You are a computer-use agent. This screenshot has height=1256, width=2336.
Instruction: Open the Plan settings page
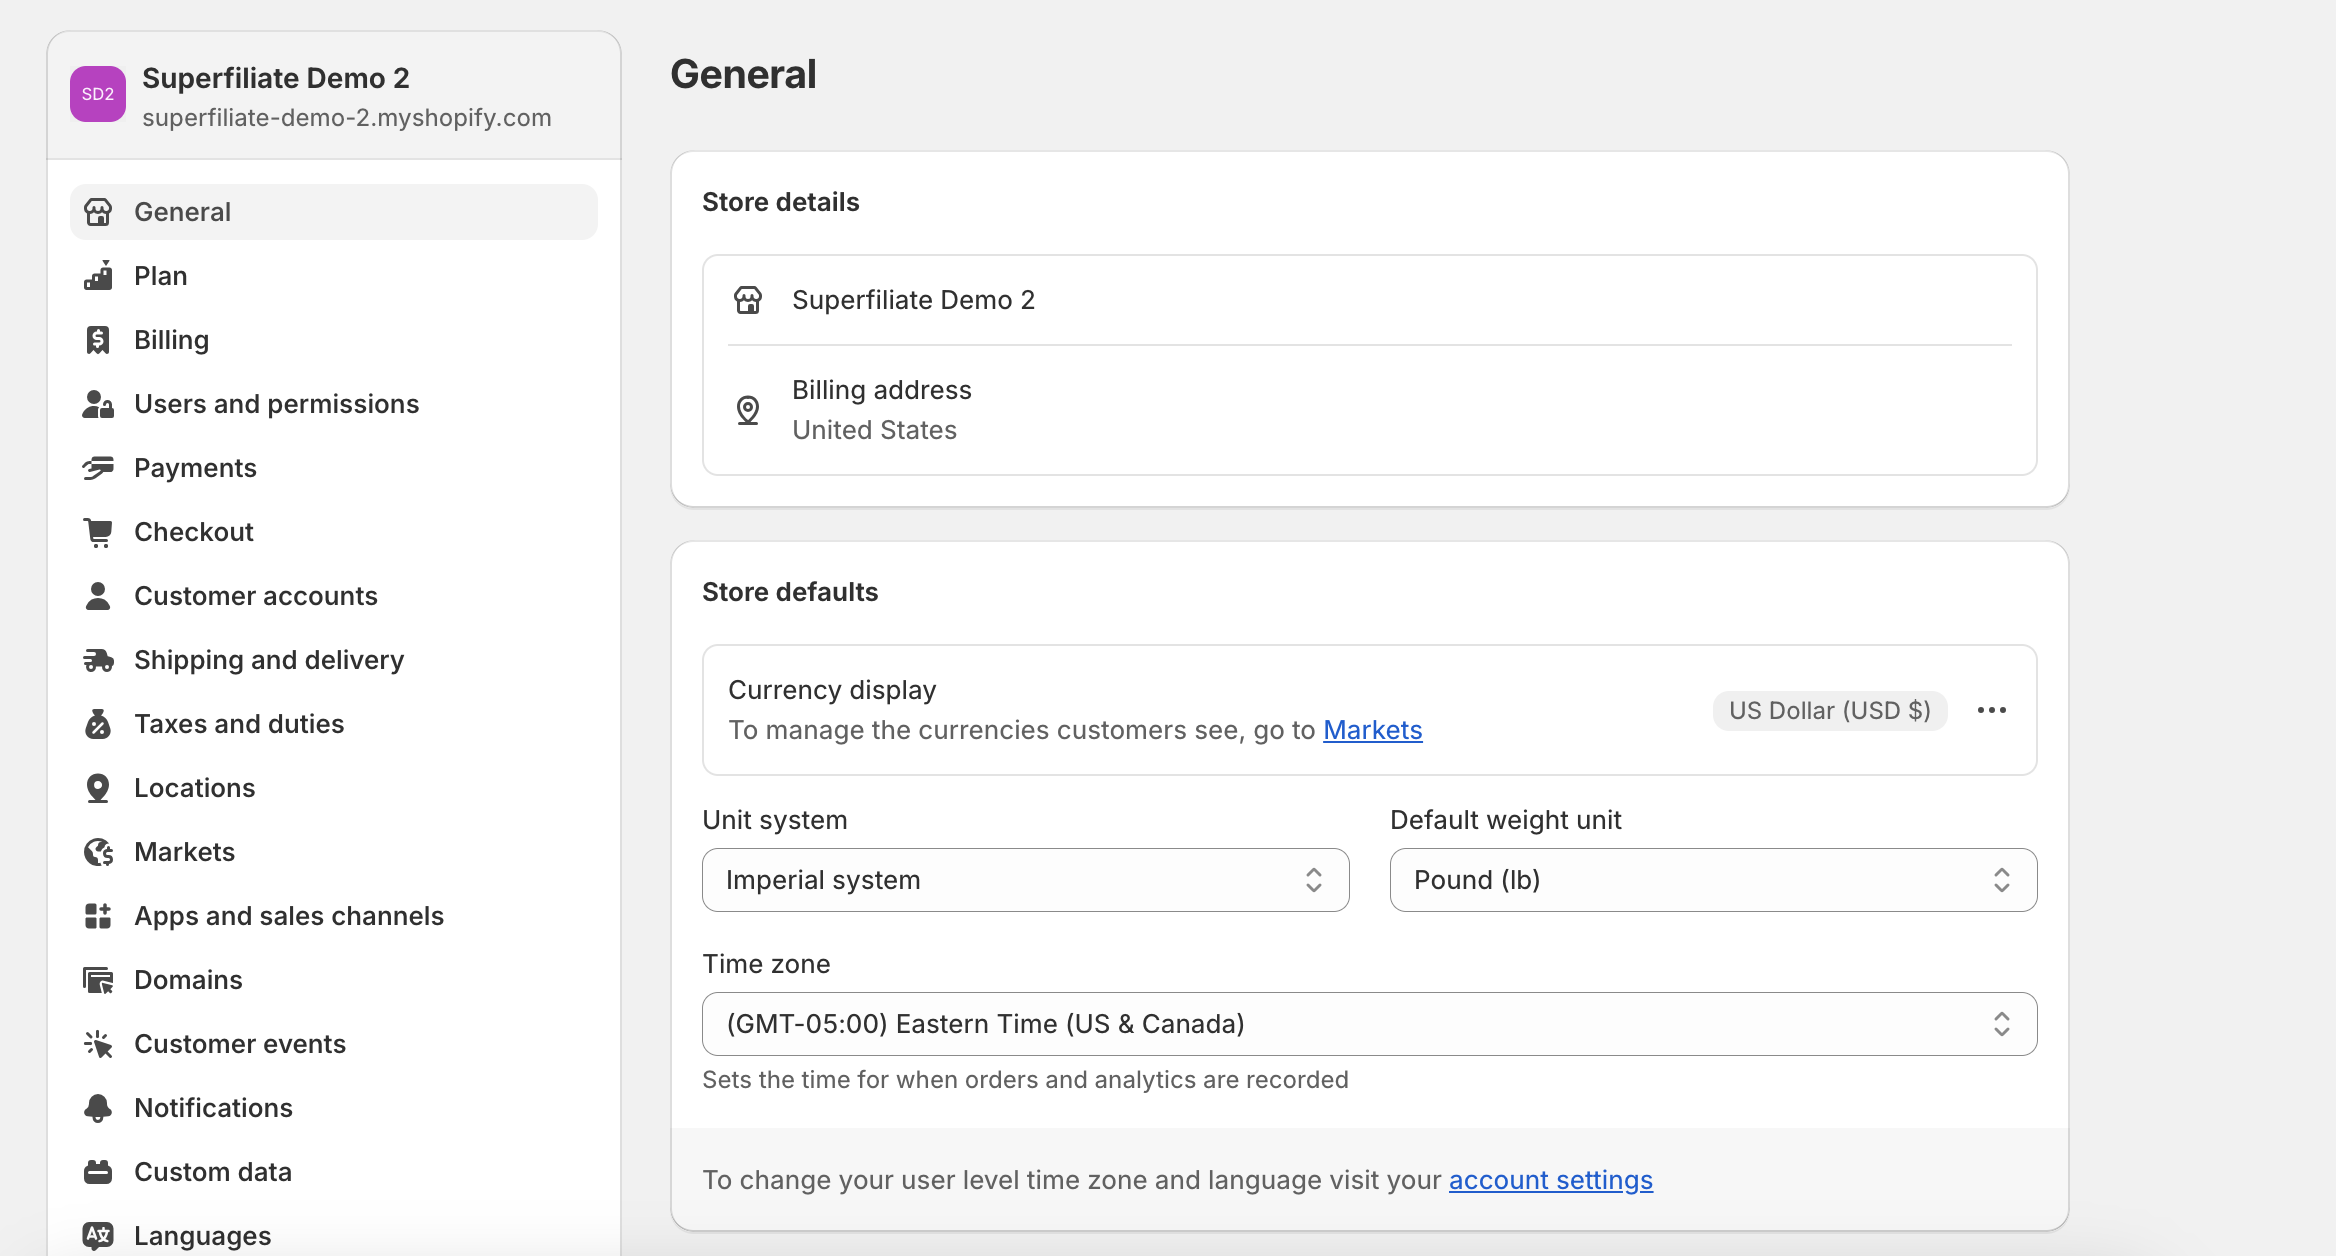tap(334, 276)
